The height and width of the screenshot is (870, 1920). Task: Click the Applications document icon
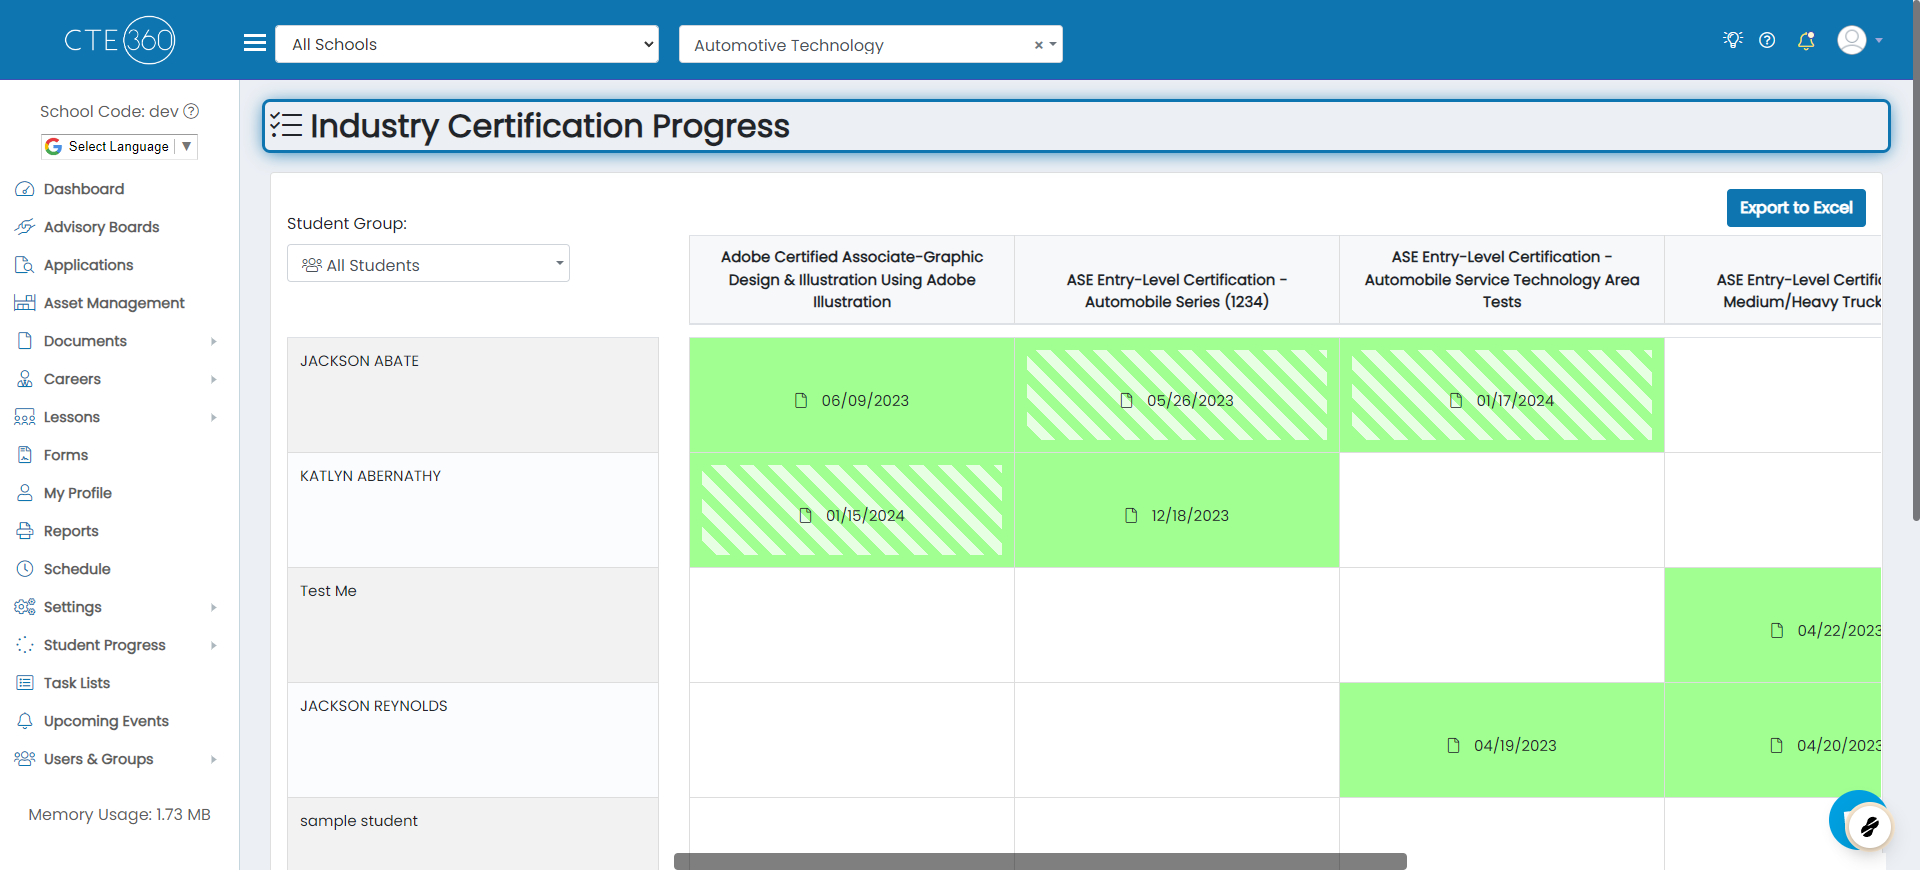click(25, 265)
